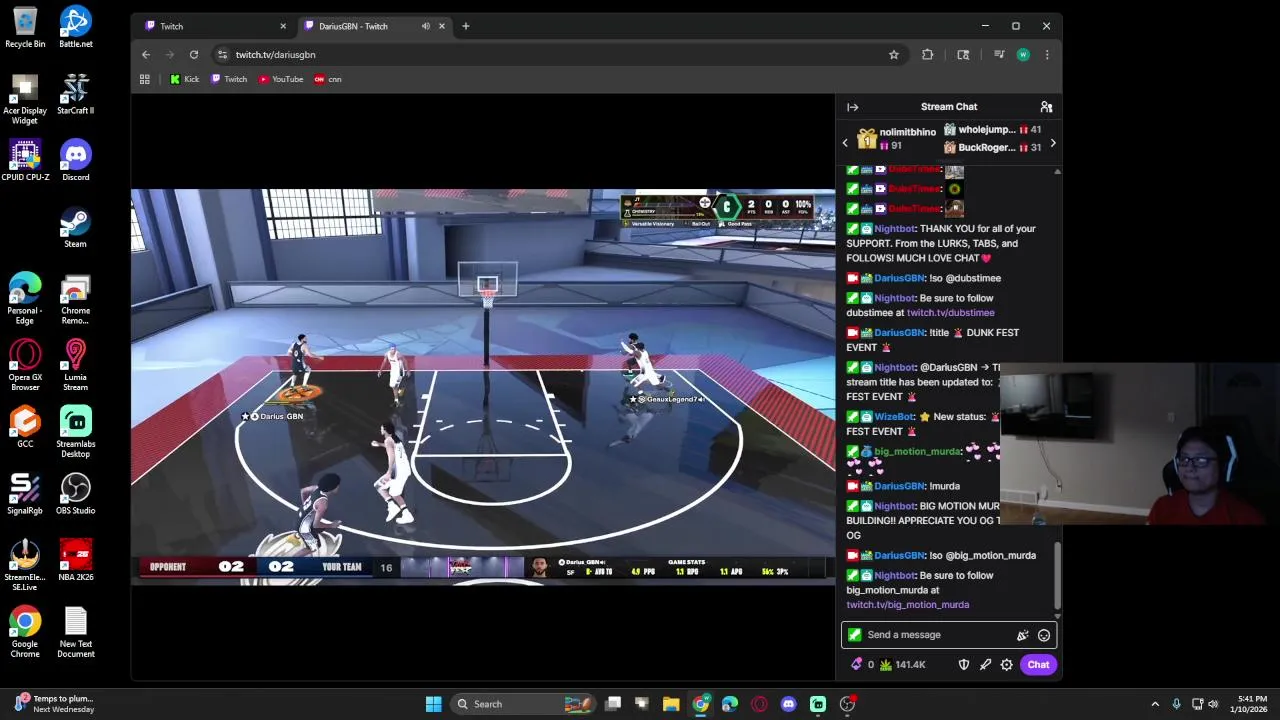Image resolution: width=1280 pixels, height=720 pixels.
Task: Go back in browser history
Action: (146, 55)
